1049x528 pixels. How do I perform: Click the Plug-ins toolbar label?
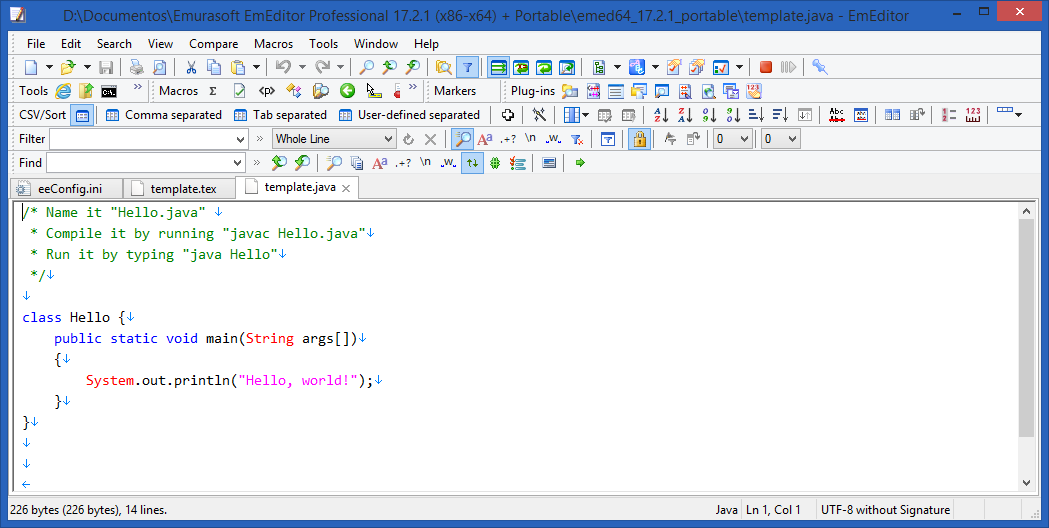(x=533, y=91)
